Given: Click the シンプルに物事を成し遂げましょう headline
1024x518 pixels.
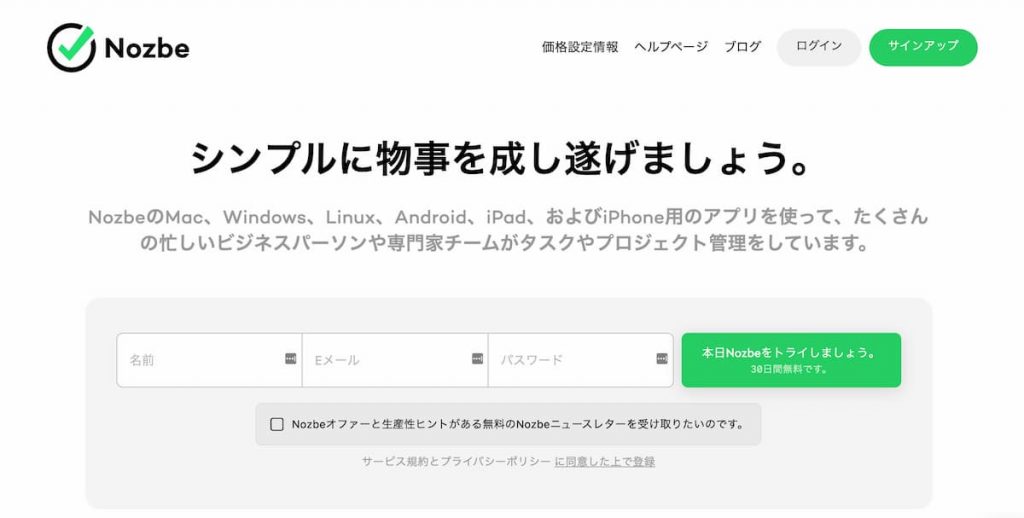Looking at the screenshot, I should 501,159.
